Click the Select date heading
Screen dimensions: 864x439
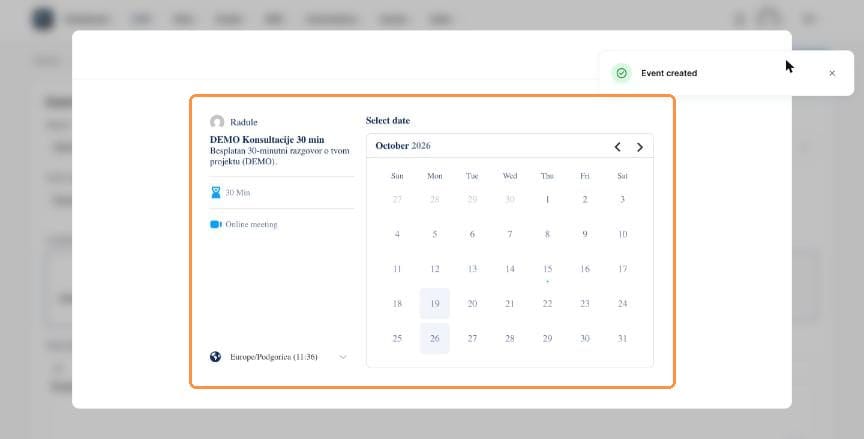click(388, 121)
